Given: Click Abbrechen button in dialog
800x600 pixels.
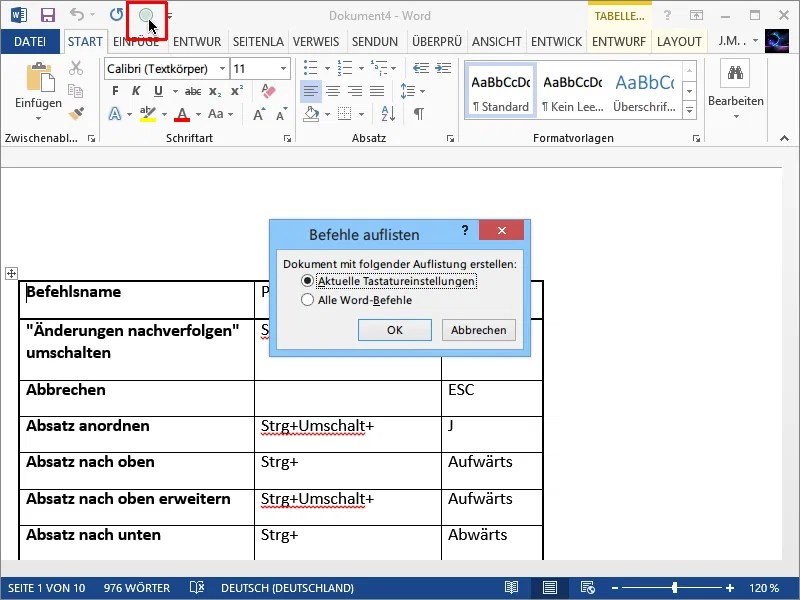Looking at the screenshot, I should point(479,330).
